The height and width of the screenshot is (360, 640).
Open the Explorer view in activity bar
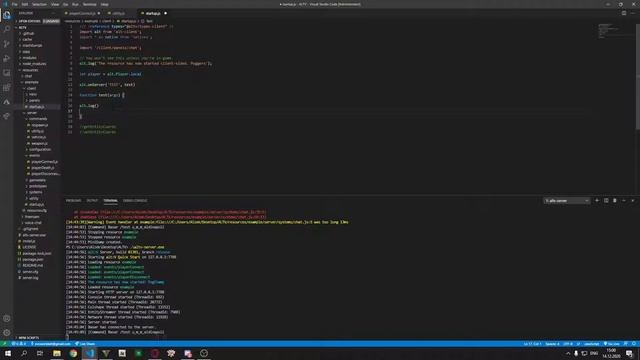(7, 16)
